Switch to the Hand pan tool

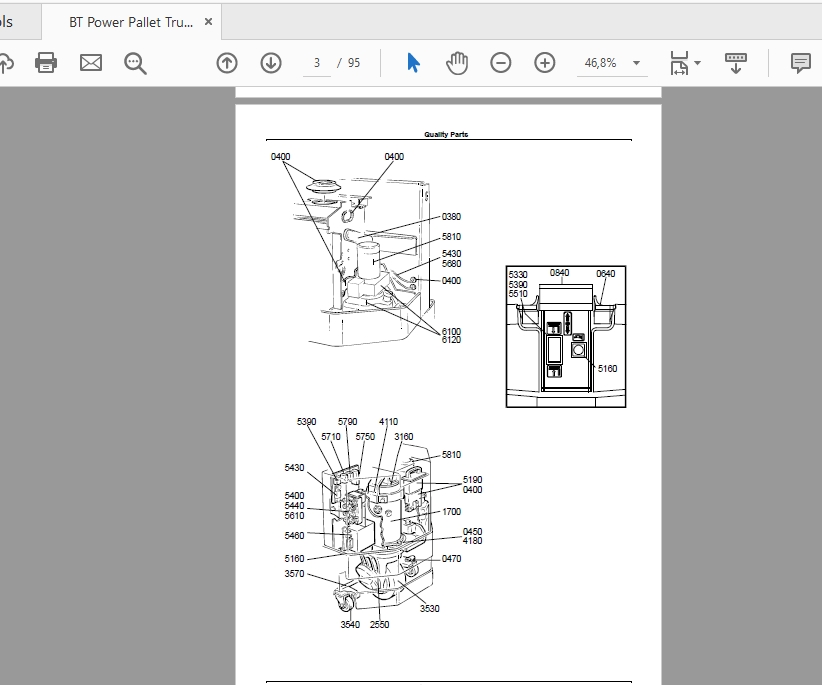tap(457, 63)
